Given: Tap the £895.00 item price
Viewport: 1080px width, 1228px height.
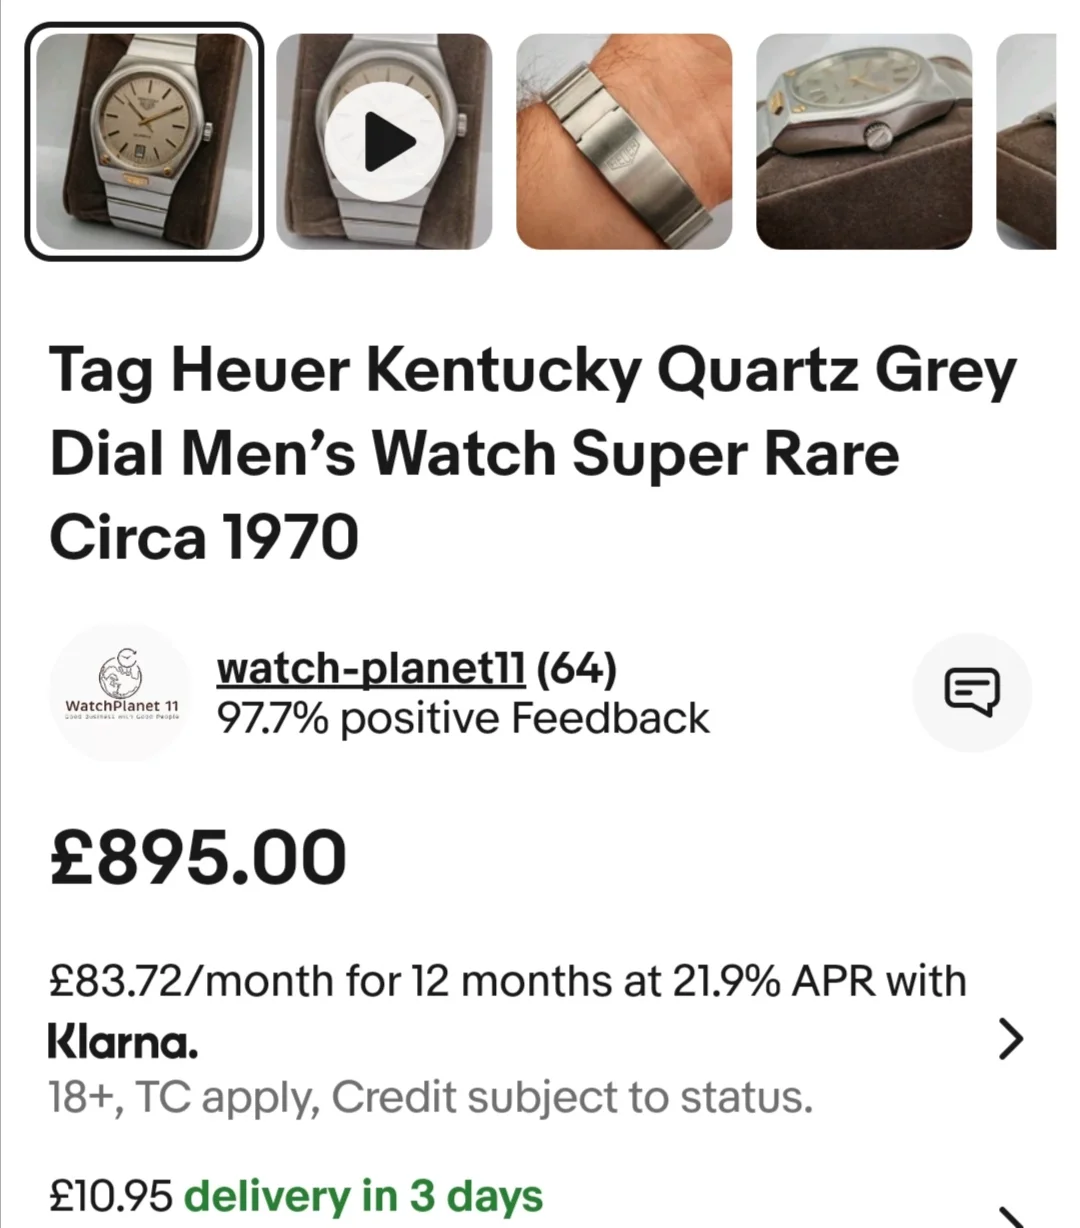Looking at the screenshot, I should tap(198, 858).
